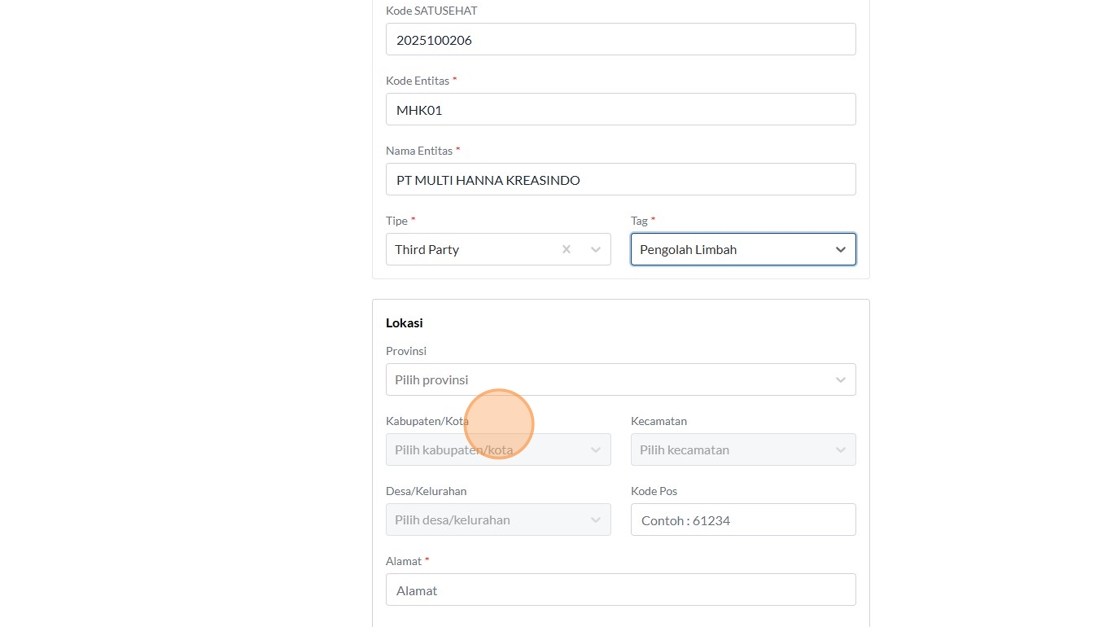The width and height of the screenshot is (1120, 627).
Task: Click the Kode SATUSEHAT input field
Action: coord(620,40)
